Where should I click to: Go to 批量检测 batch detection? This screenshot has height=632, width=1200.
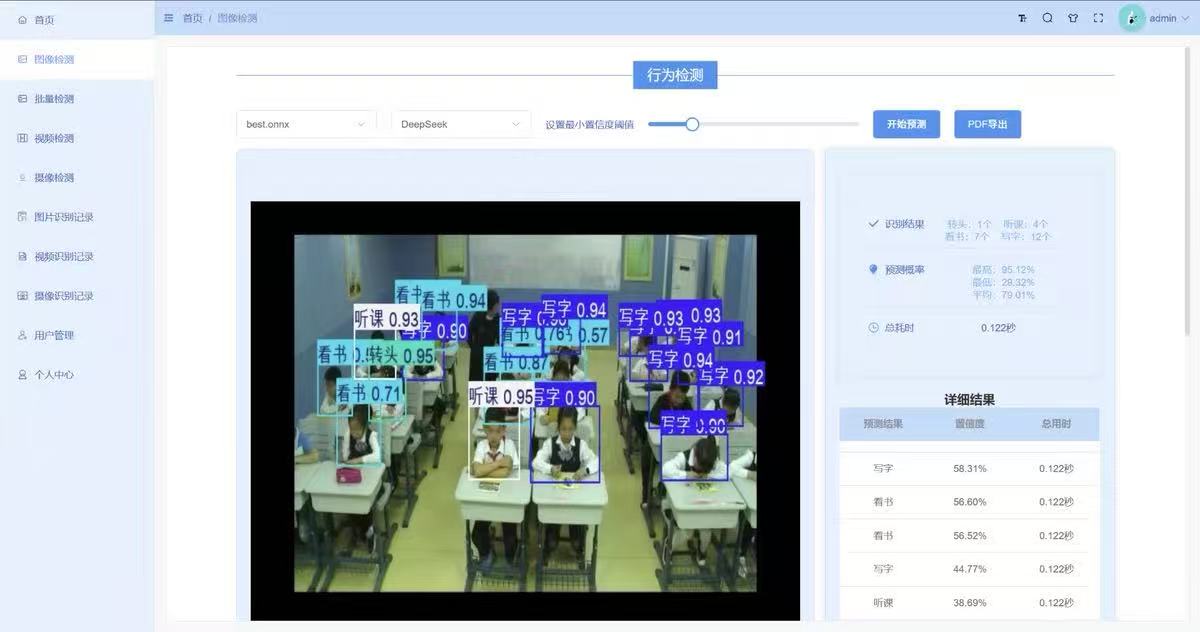click(77, 99)
